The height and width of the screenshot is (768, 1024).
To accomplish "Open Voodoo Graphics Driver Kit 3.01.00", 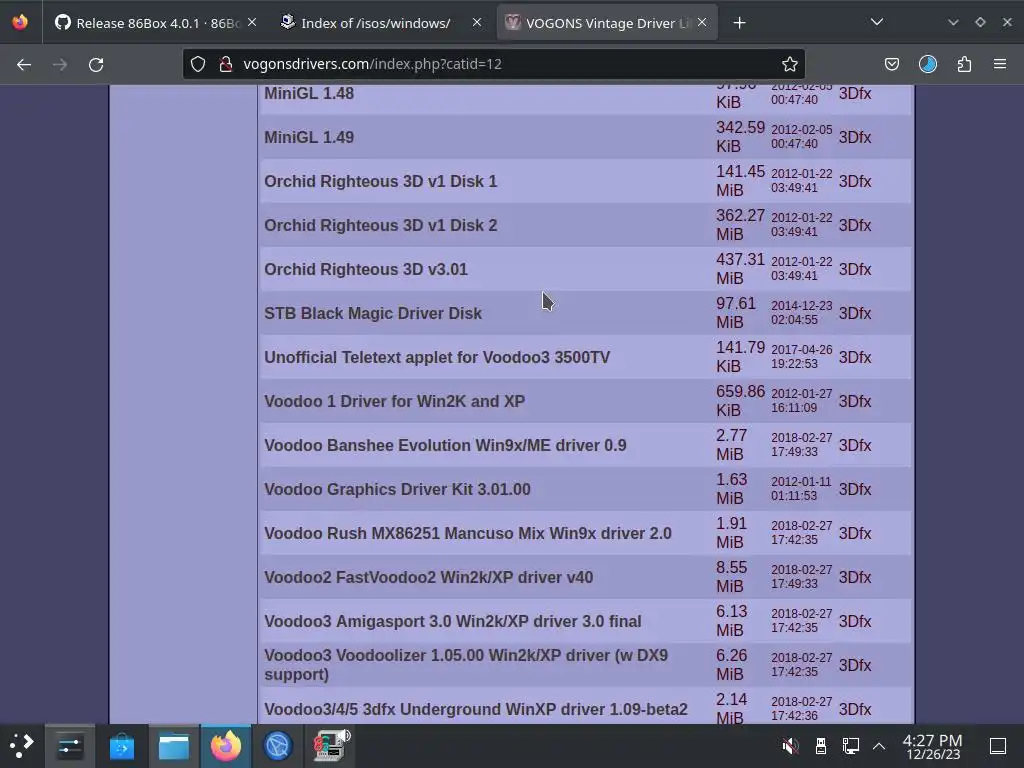I will (397, 489).
